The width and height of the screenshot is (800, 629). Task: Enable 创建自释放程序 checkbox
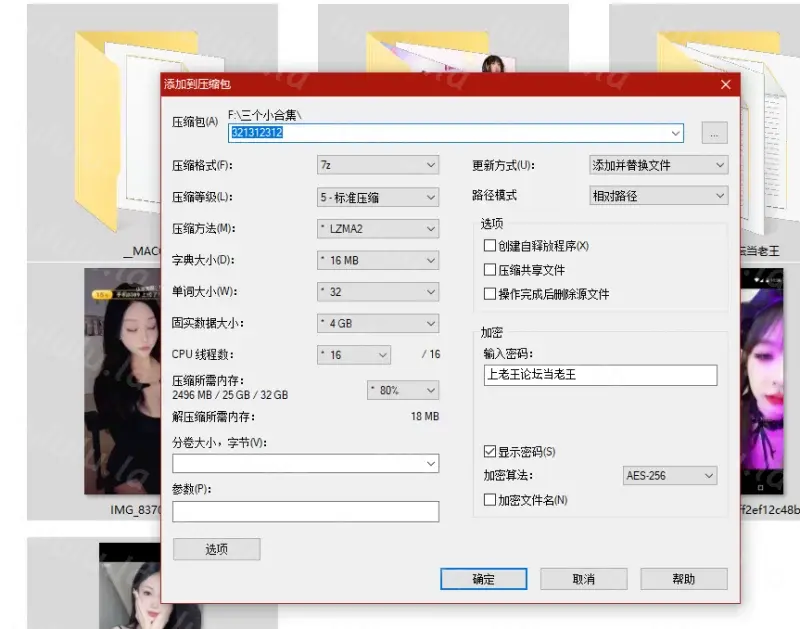[490, 245]
